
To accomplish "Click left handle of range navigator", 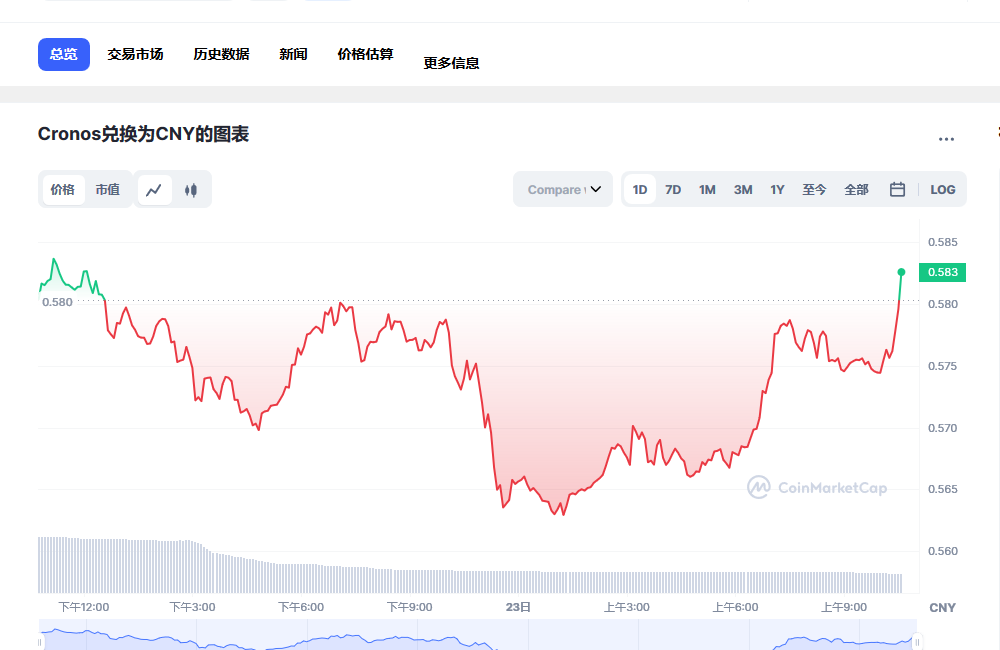I will [40, 642].
